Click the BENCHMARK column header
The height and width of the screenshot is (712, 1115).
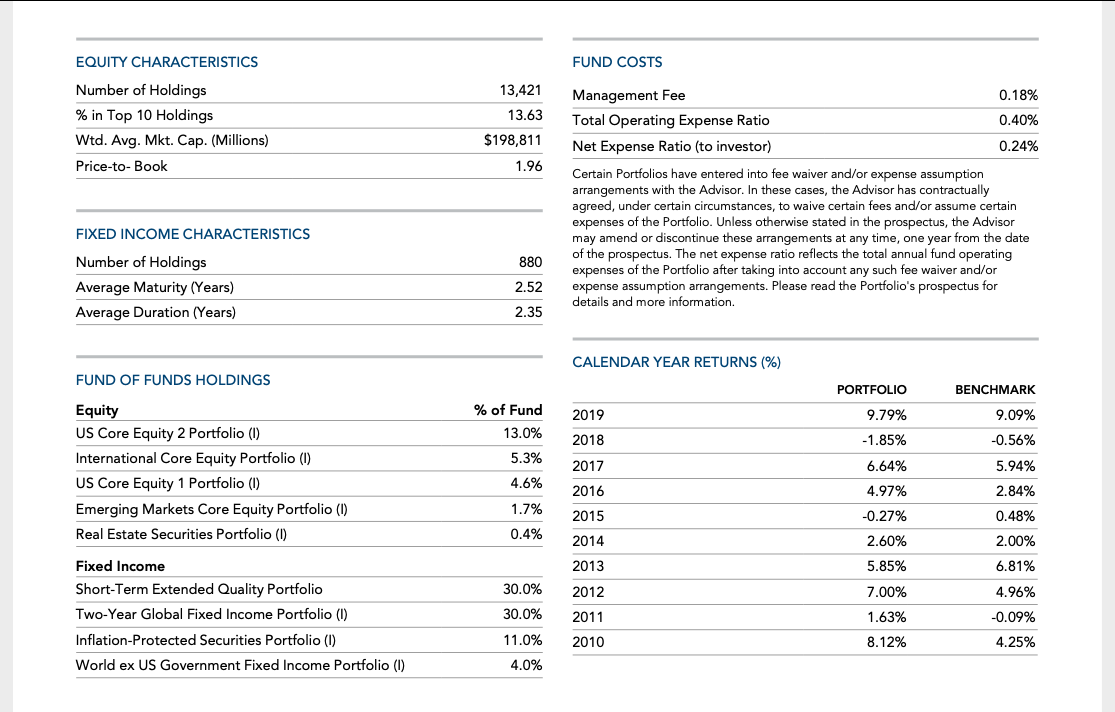(995, 390)
